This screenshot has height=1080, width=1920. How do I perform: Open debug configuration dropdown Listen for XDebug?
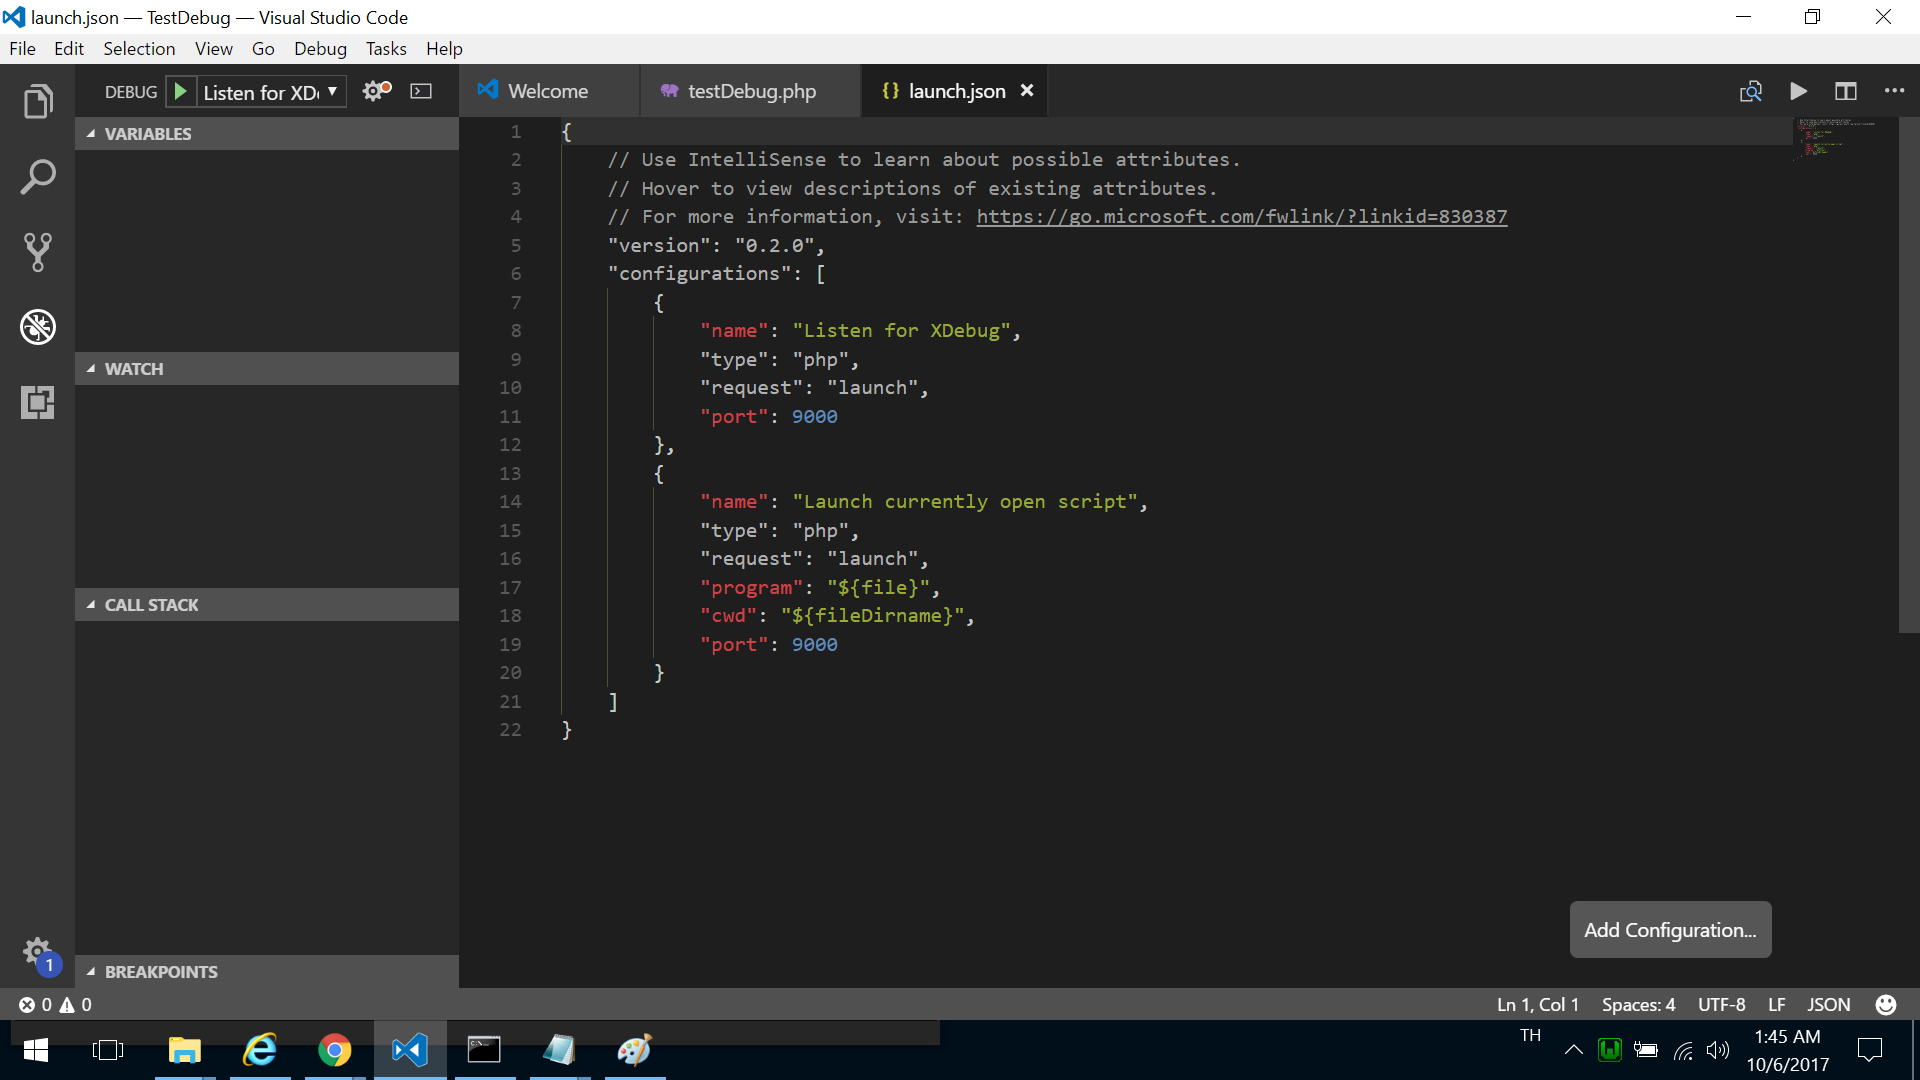271,92
